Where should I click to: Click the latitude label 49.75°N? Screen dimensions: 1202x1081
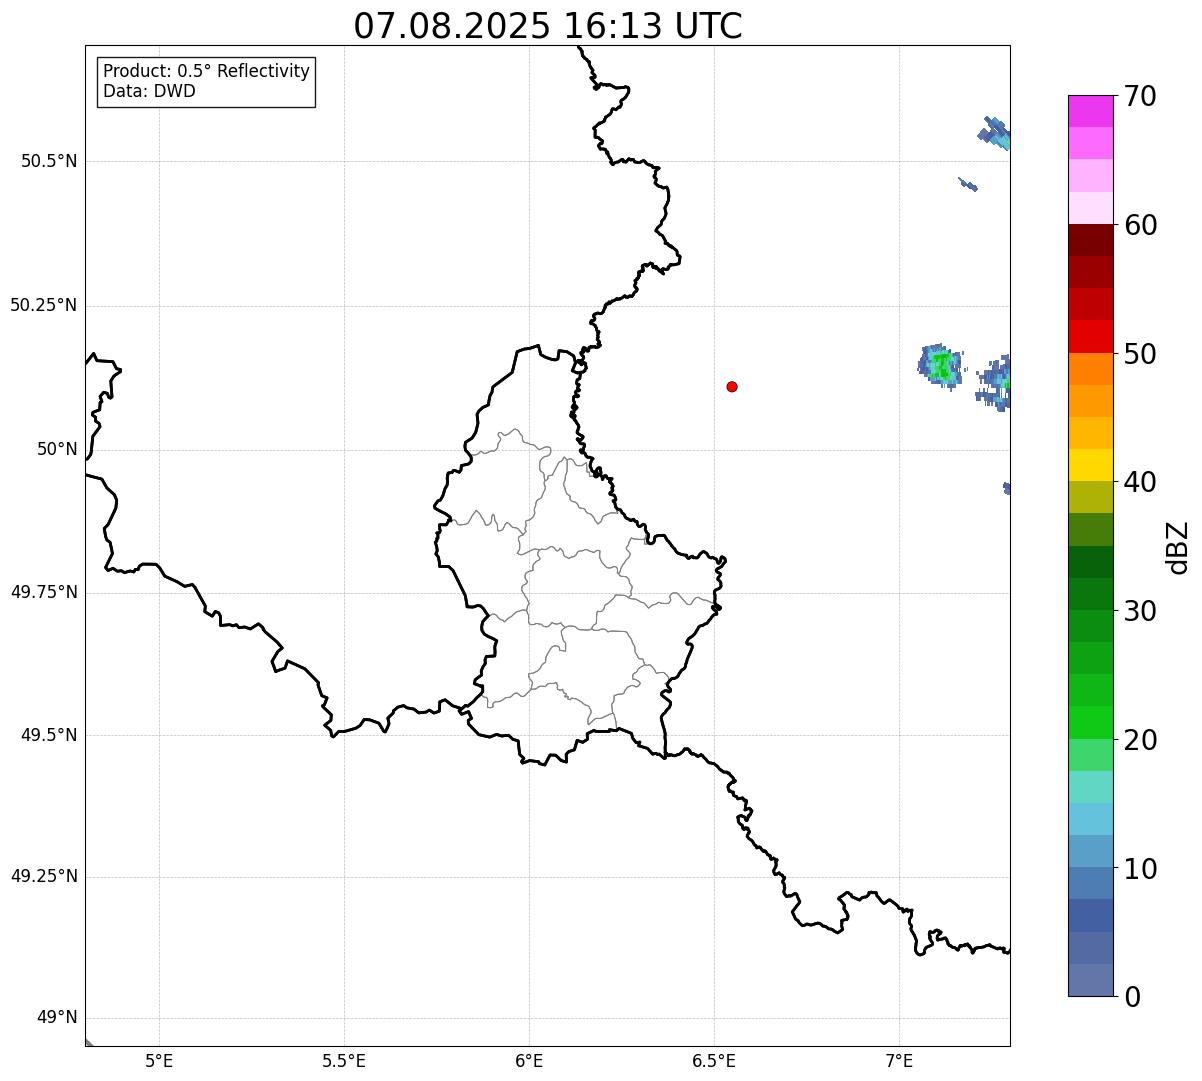(44, 592)
